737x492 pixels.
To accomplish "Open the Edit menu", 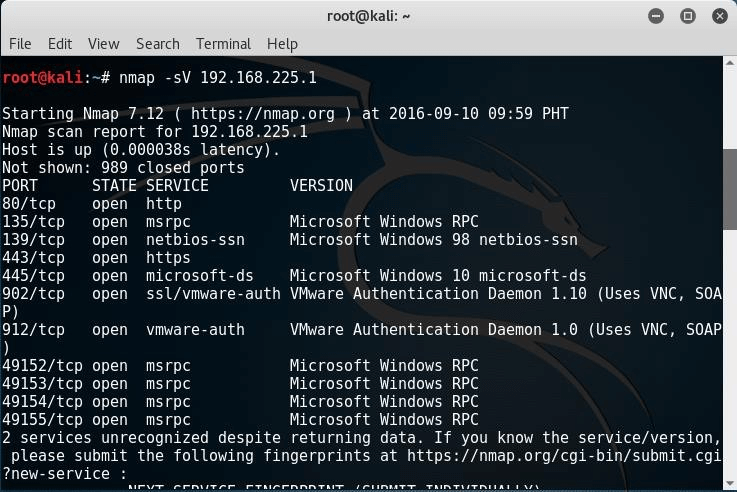I will point(60,44).
